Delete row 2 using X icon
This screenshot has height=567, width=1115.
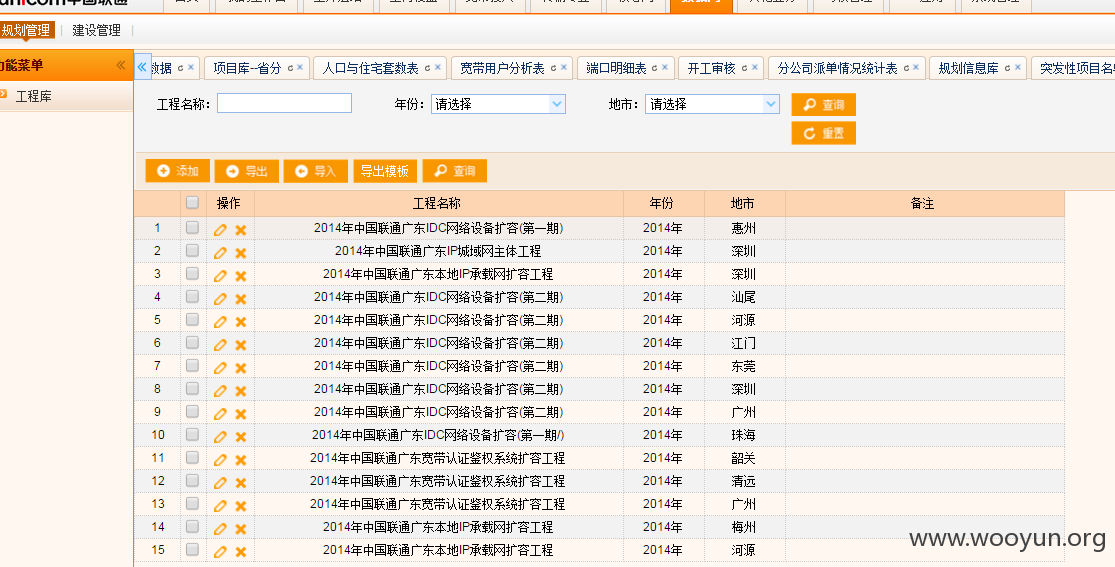coord(241,253)
